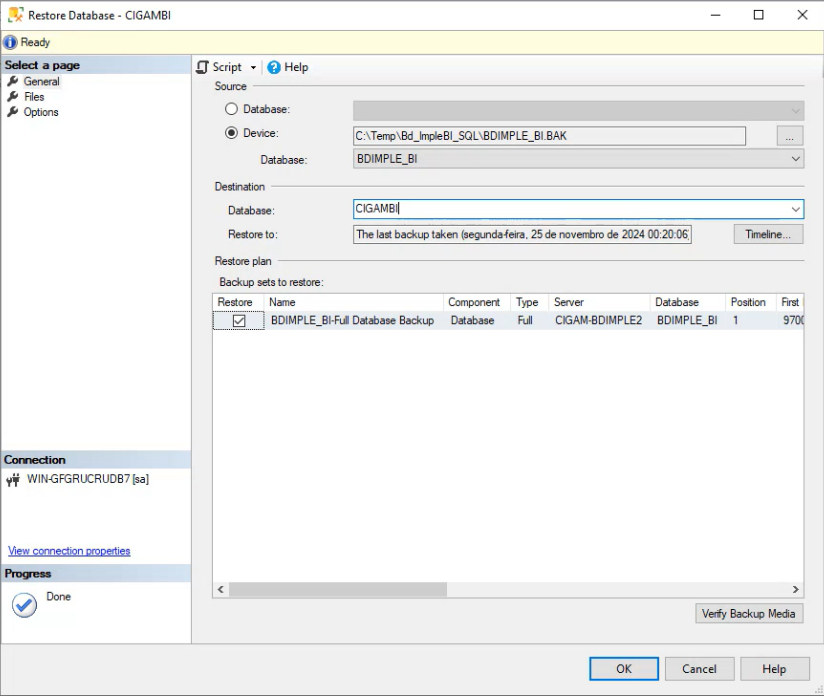The height and width of the screenshot is (697, 824).
Task: Click the Position column header
Action: pyautogui.click(x=750, y=302)
